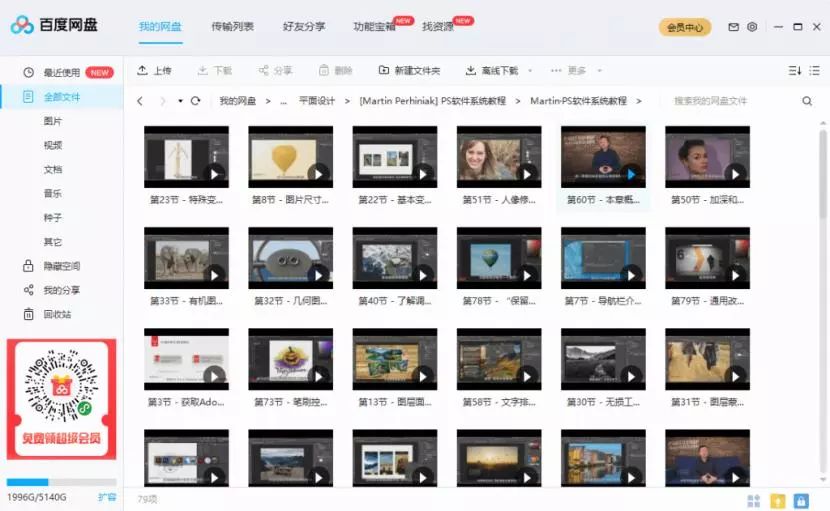Viewport: 830px width, 511px height.
Task: Click the new folder icon 新建文件夹
Action: click(384, 70)
